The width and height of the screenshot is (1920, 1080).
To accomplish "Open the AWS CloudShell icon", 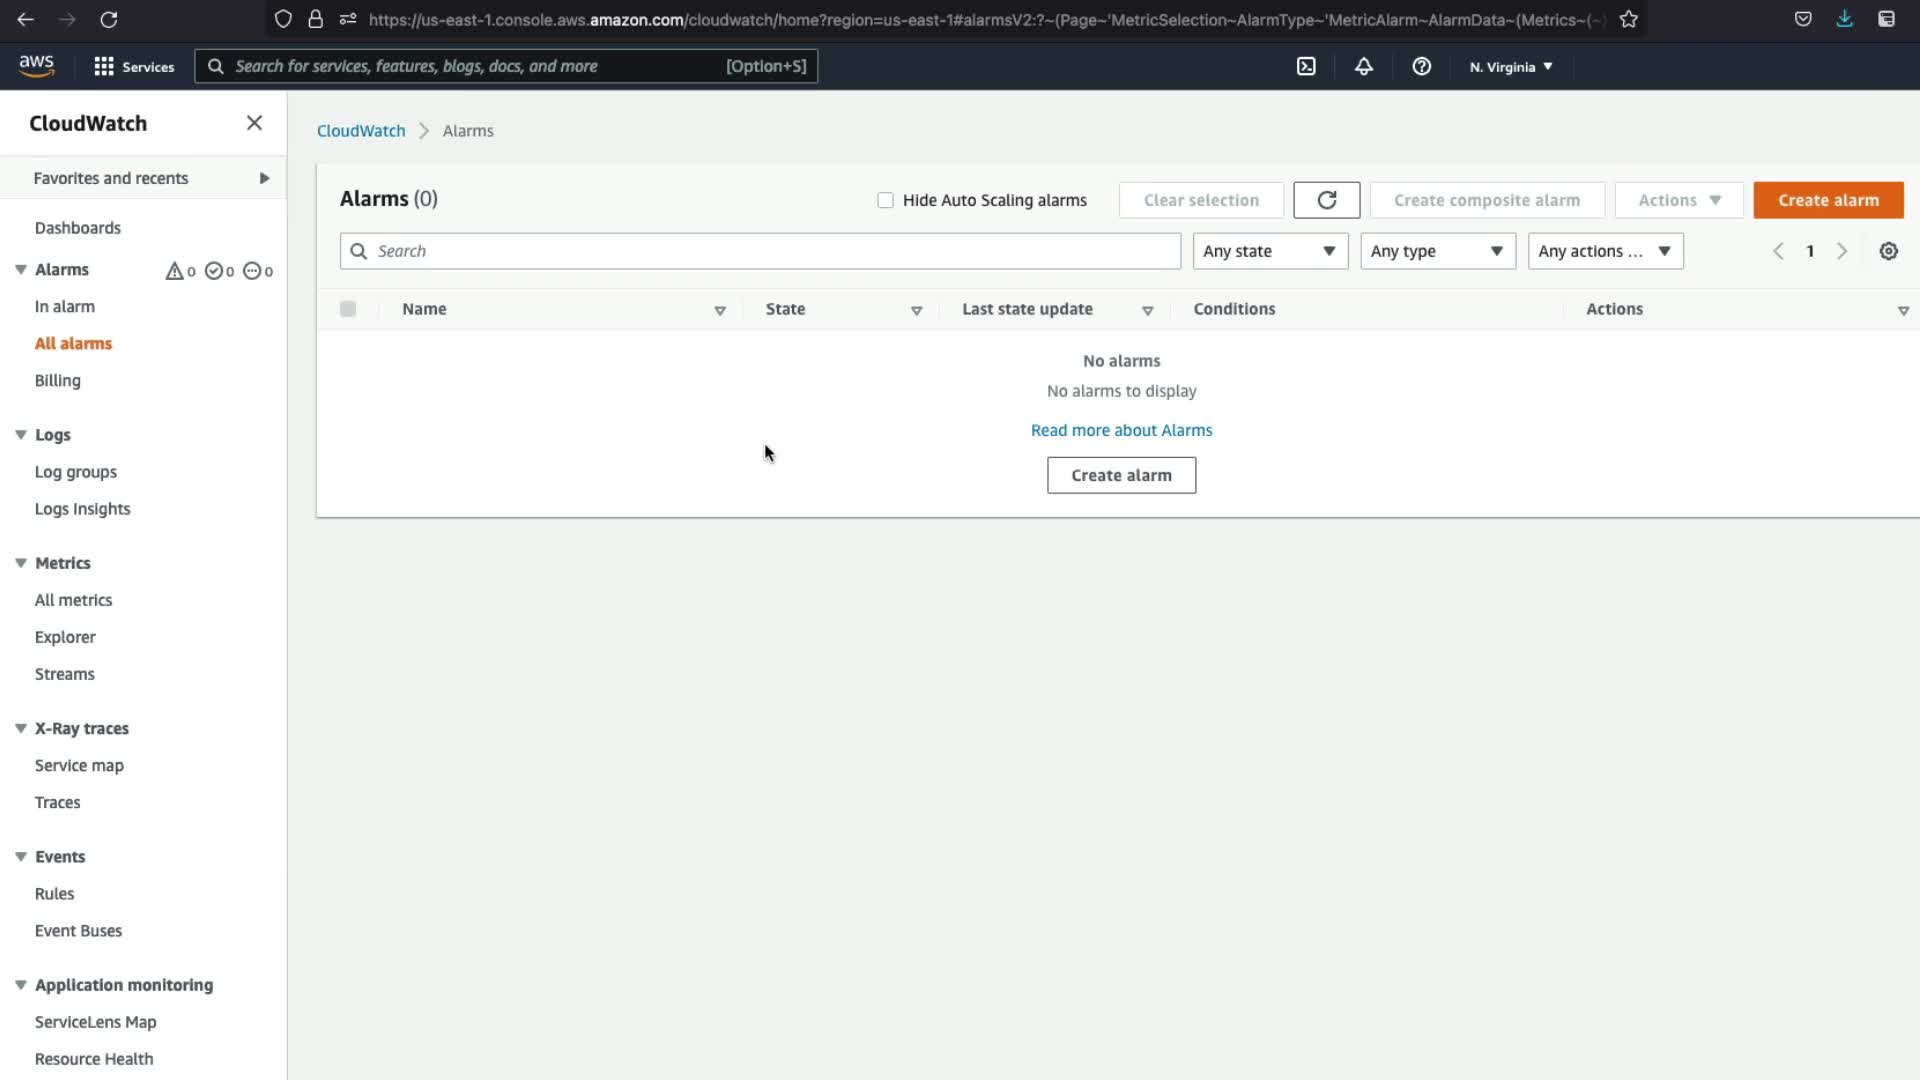I will coord(1306,66).
